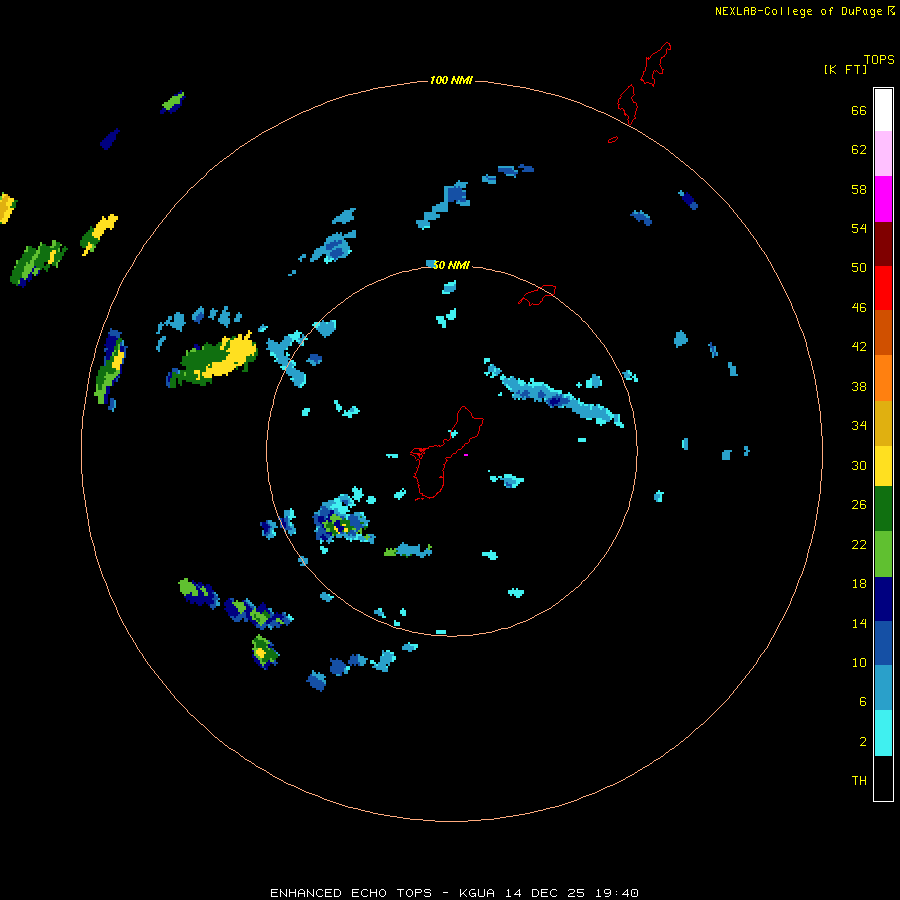The image size is (900, 900).
Task: Choose the dark orange legend swatch
Action: tap(883, 332)
